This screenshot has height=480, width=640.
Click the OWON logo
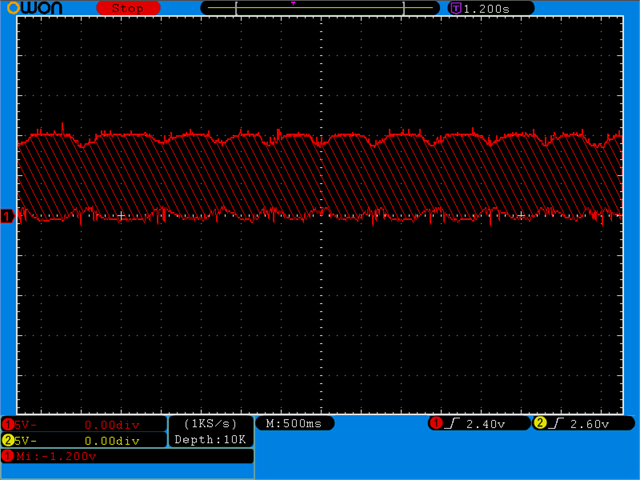pyautogui.click(x=34, y=8)
